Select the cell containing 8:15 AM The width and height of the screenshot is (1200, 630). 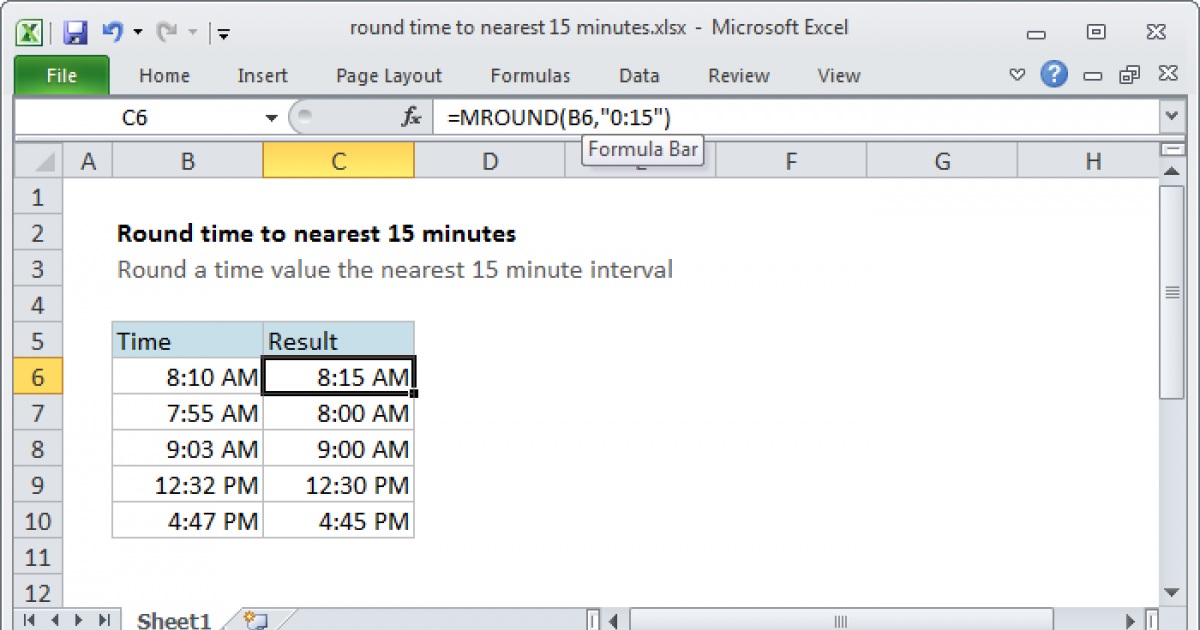click(339, 377)
